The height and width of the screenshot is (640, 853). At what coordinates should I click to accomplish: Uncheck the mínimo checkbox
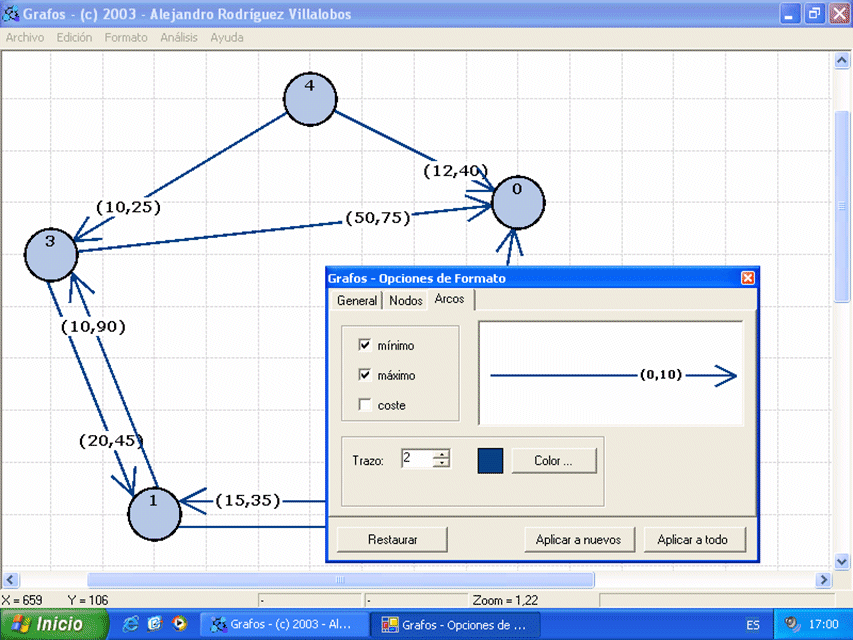coord(365,346)
